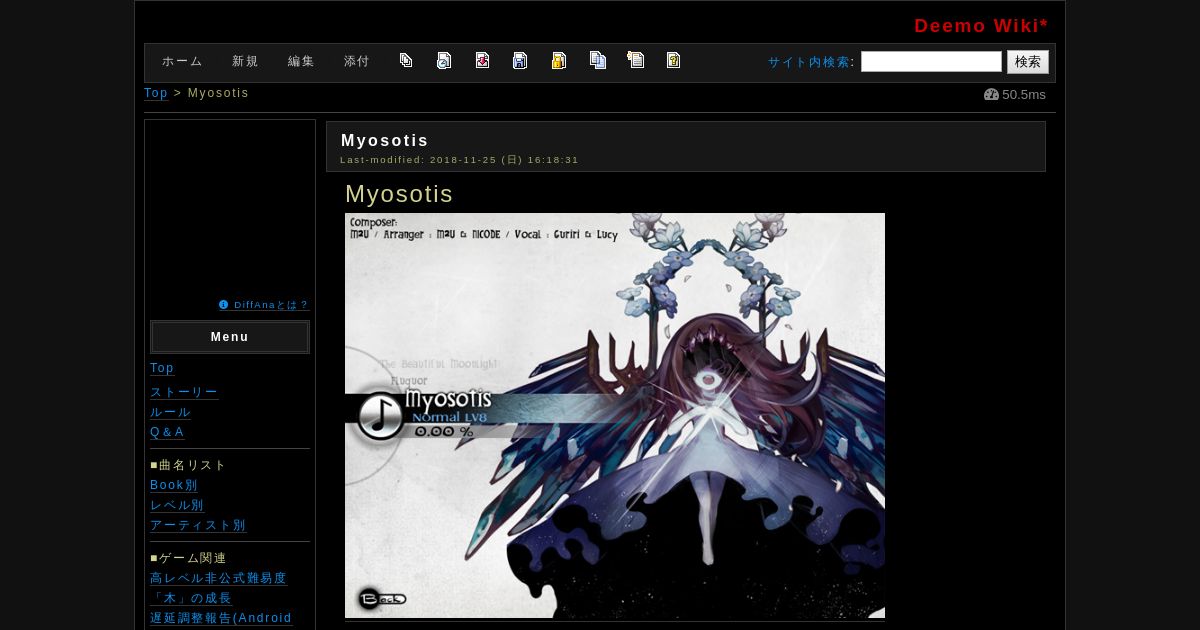Open the 新規 menu item
Viewport: 1200px width, 630px height.
click(x=245, y=61)
